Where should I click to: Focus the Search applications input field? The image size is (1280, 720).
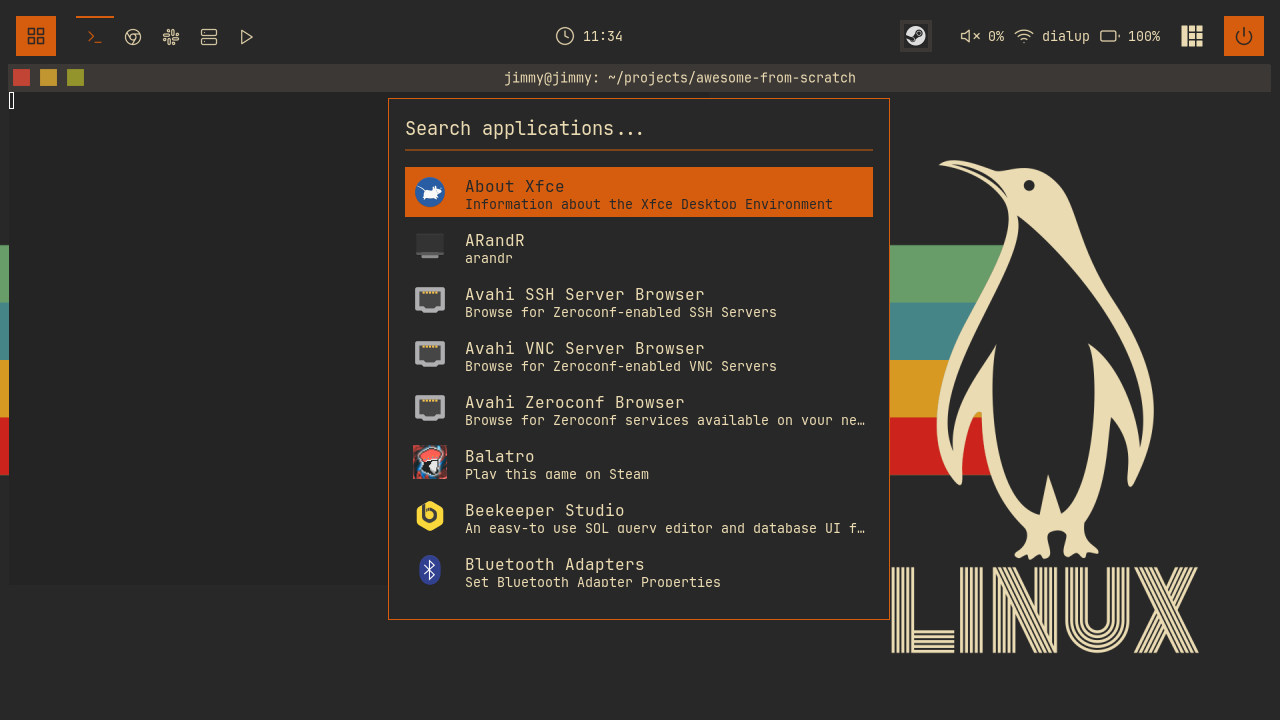tap(639, 129)
